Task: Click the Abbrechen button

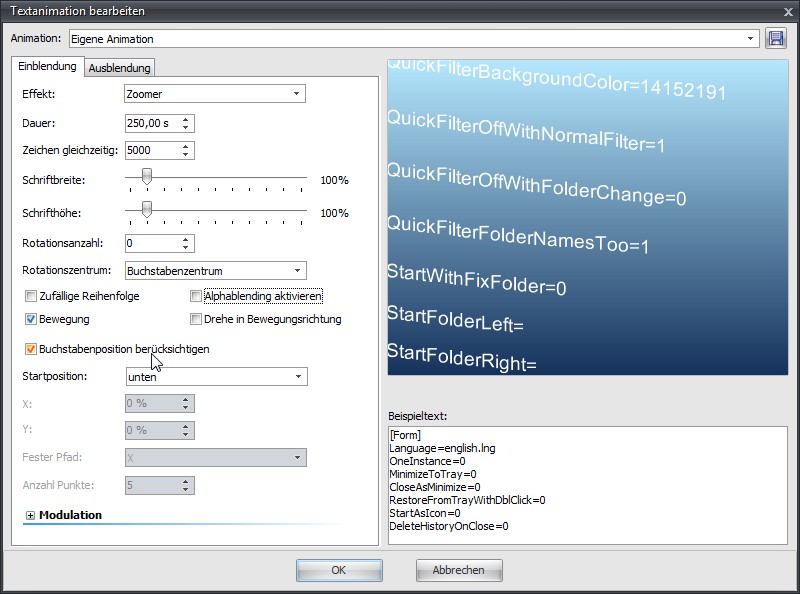Action: click(459, 570)
